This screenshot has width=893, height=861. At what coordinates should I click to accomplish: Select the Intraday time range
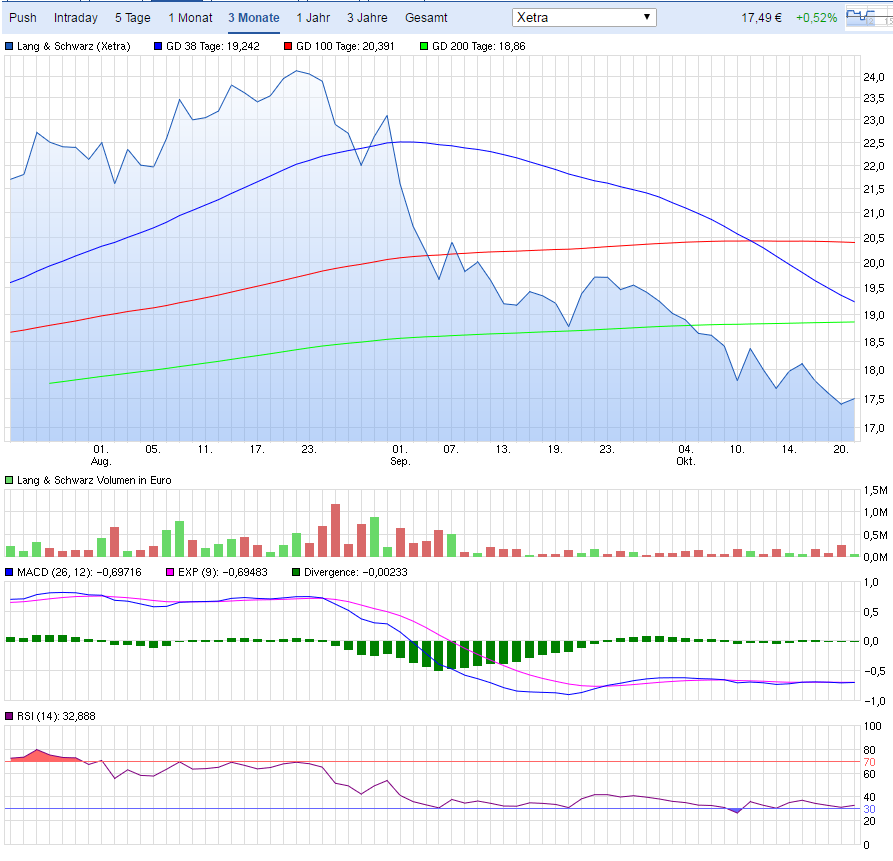(x=76, y=18)
